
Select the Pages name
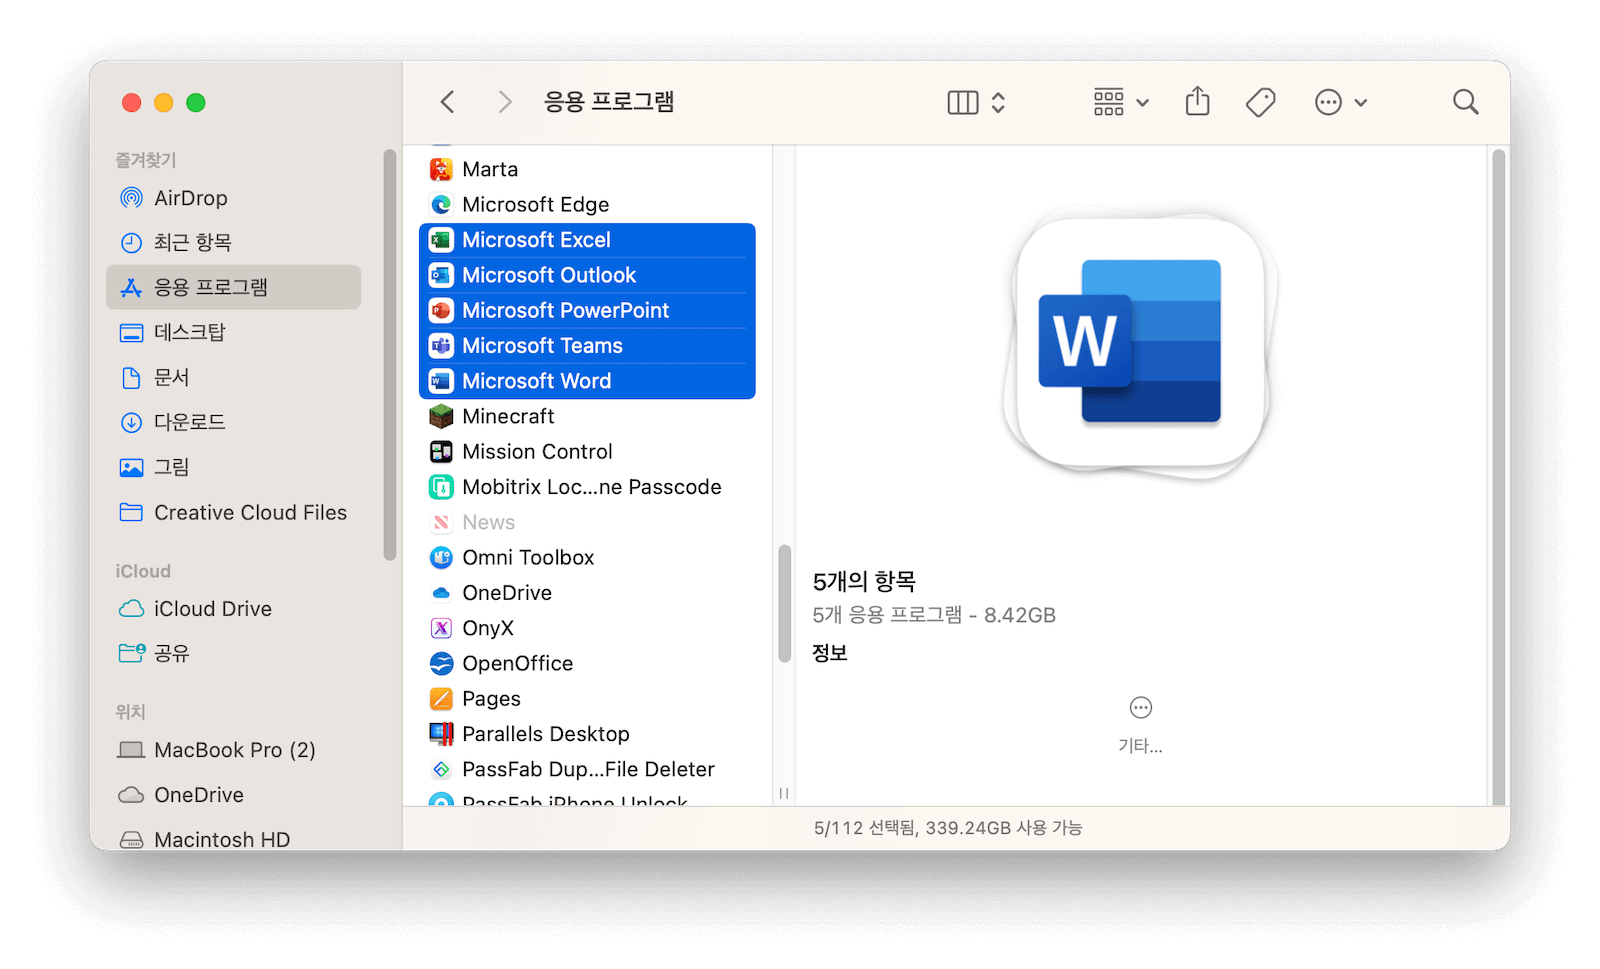(491, 699)
